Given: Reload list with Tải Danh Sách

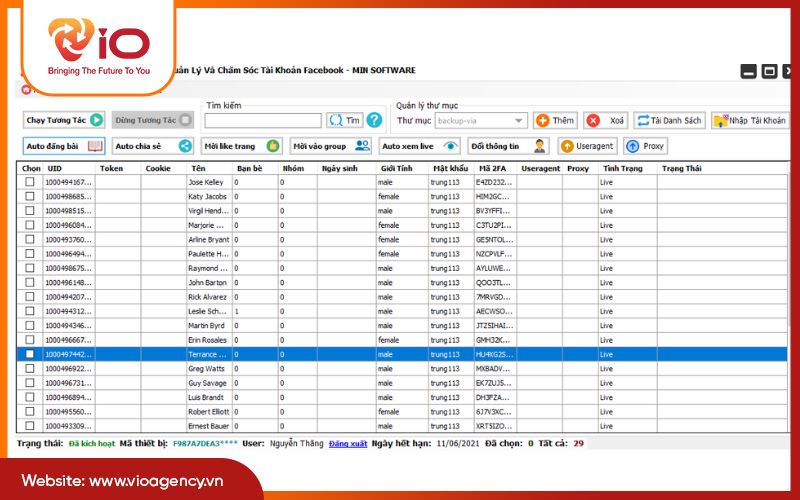Looking at the screenshot, I should [669, 120].
